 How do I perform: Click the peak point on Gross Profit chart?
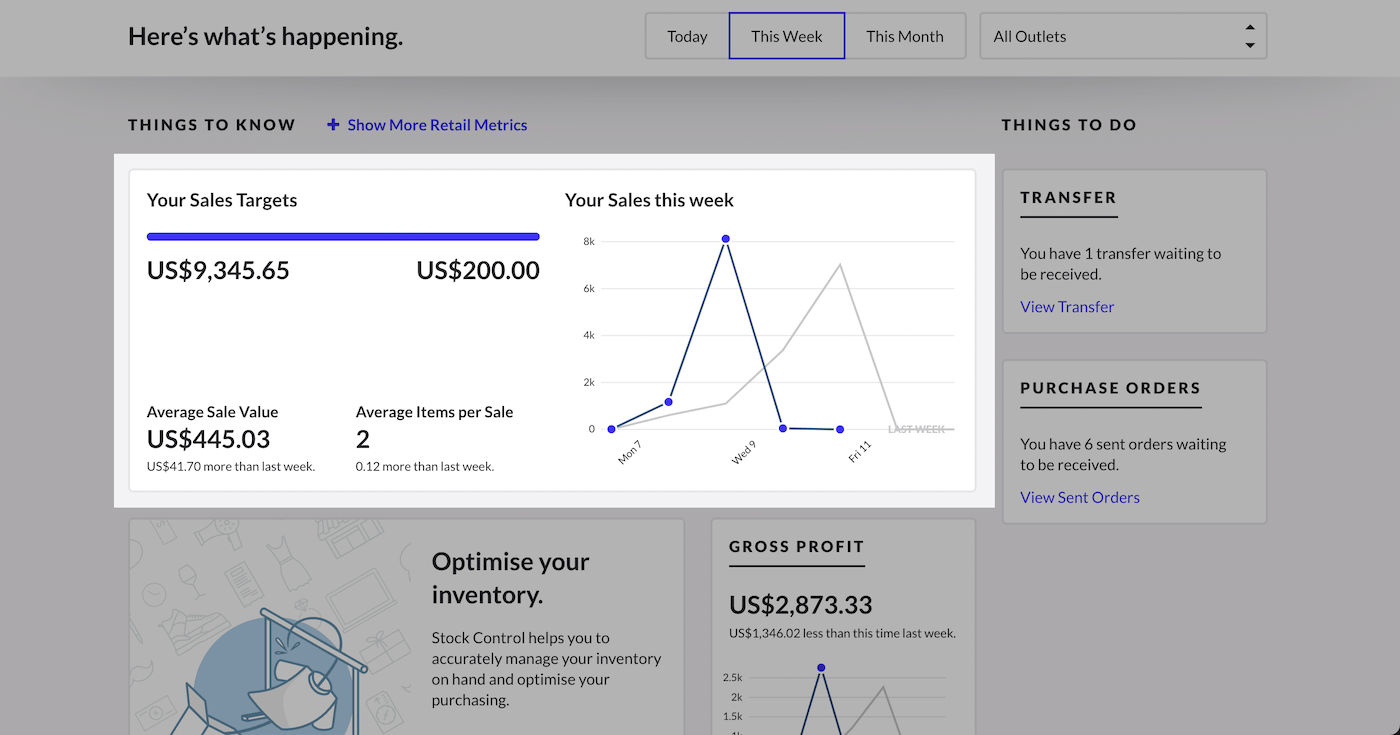[x=821, y=667]
